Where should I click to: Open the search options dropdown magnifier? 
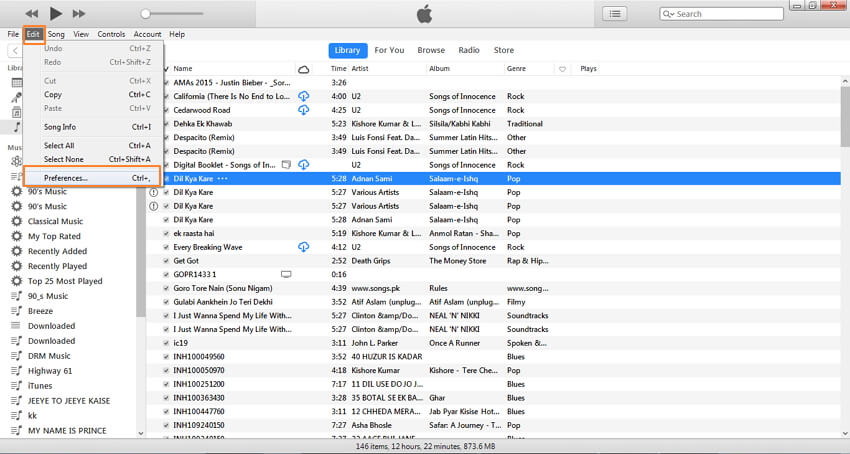click(x=669, y=14)
